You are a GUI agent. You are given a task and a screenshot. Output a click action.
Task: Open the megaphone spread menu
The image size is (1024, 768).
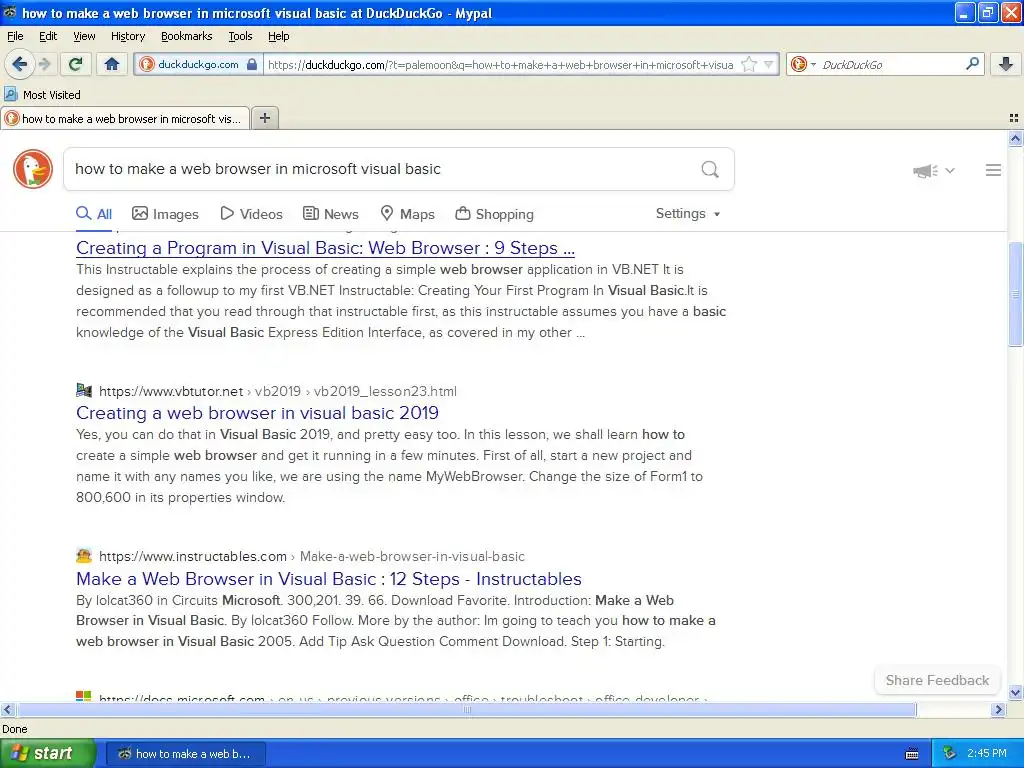pos(925,170)
